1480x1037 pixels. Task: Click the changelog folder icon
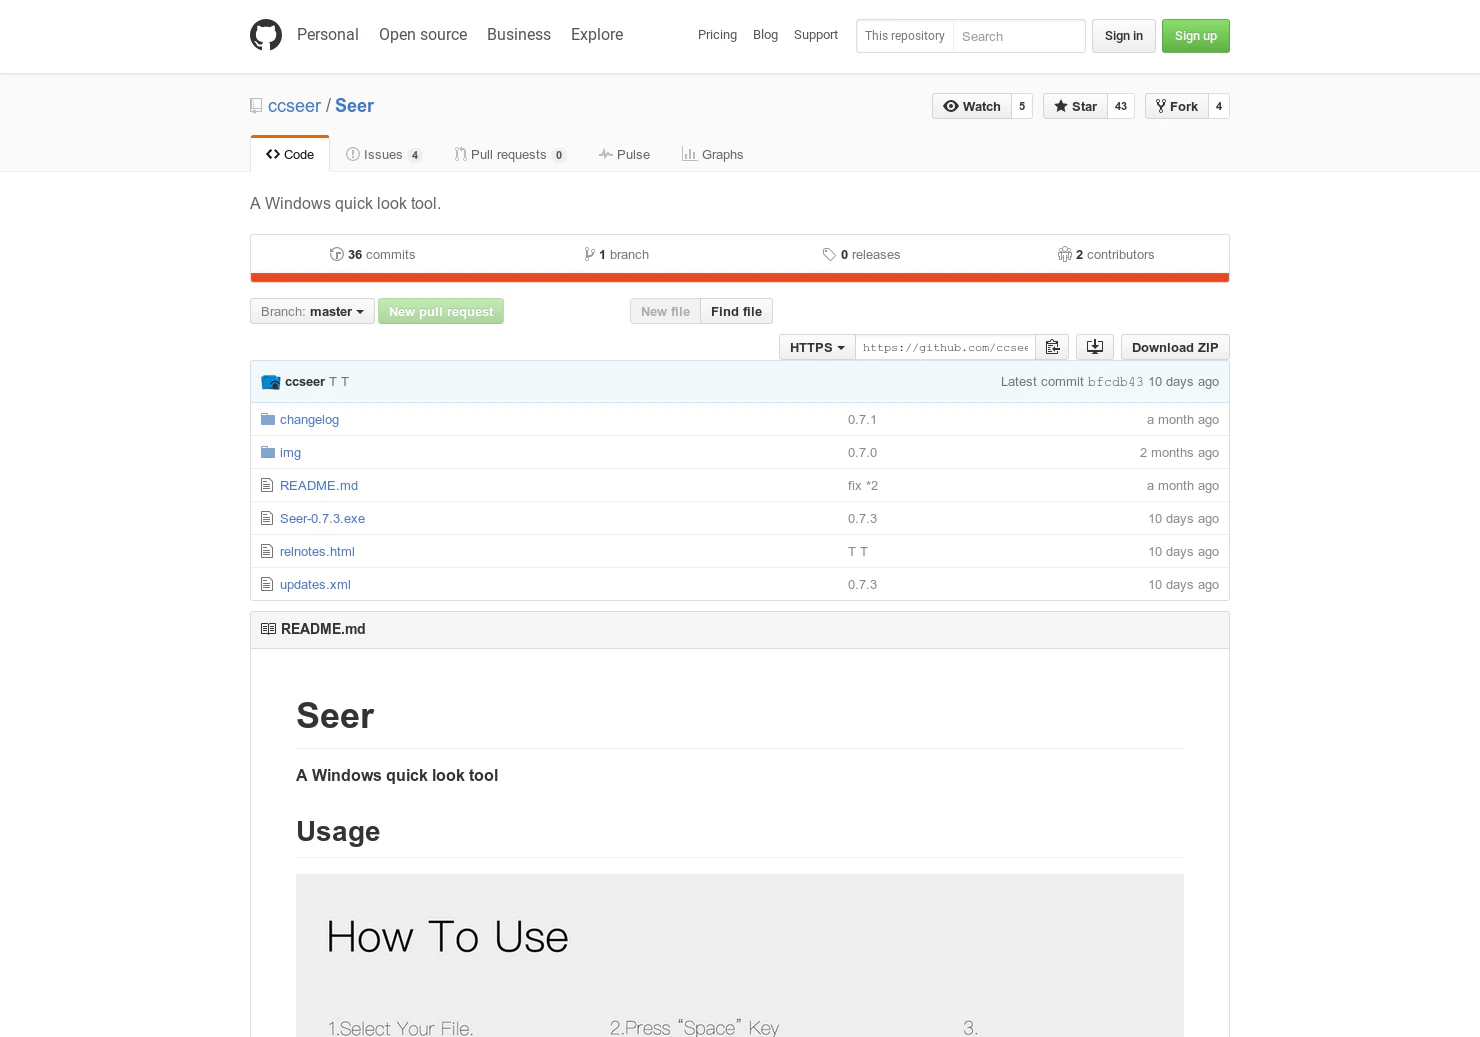[x=268, y=419]
